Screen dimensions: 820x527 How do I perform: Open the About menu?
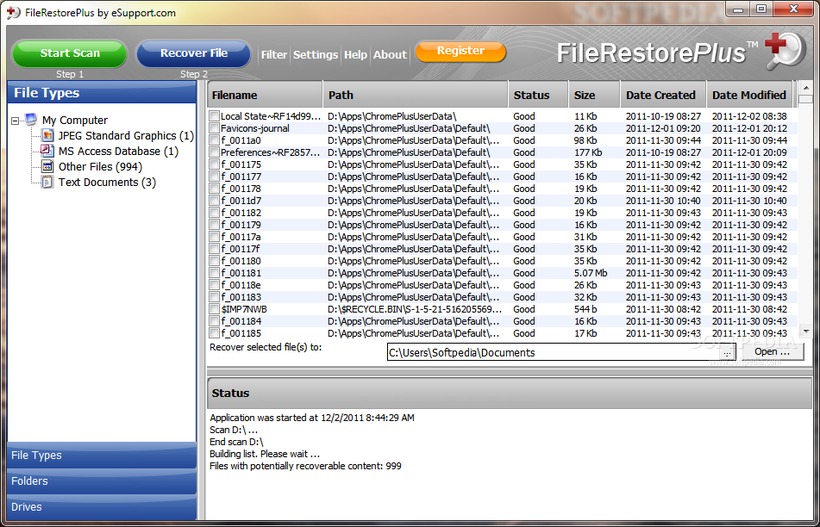[x=390, y=54]
